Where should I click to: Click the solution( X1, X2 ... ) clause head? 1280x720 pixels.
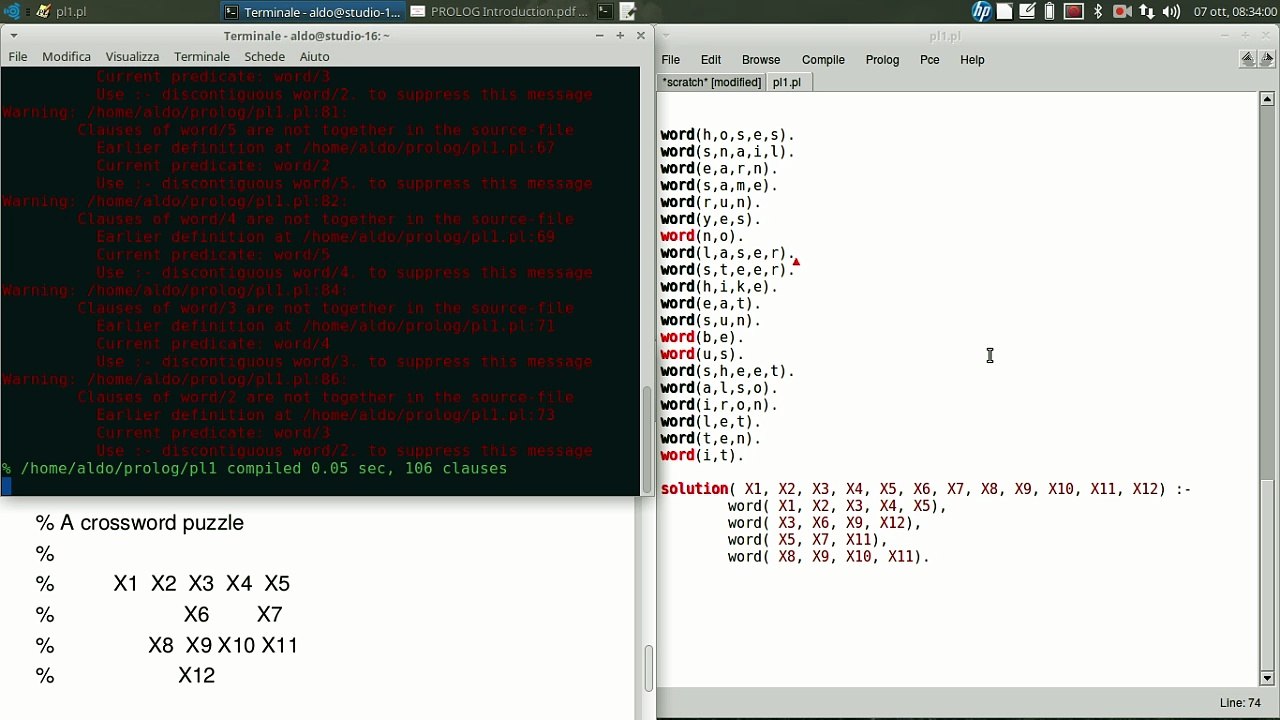coord(926,489)
